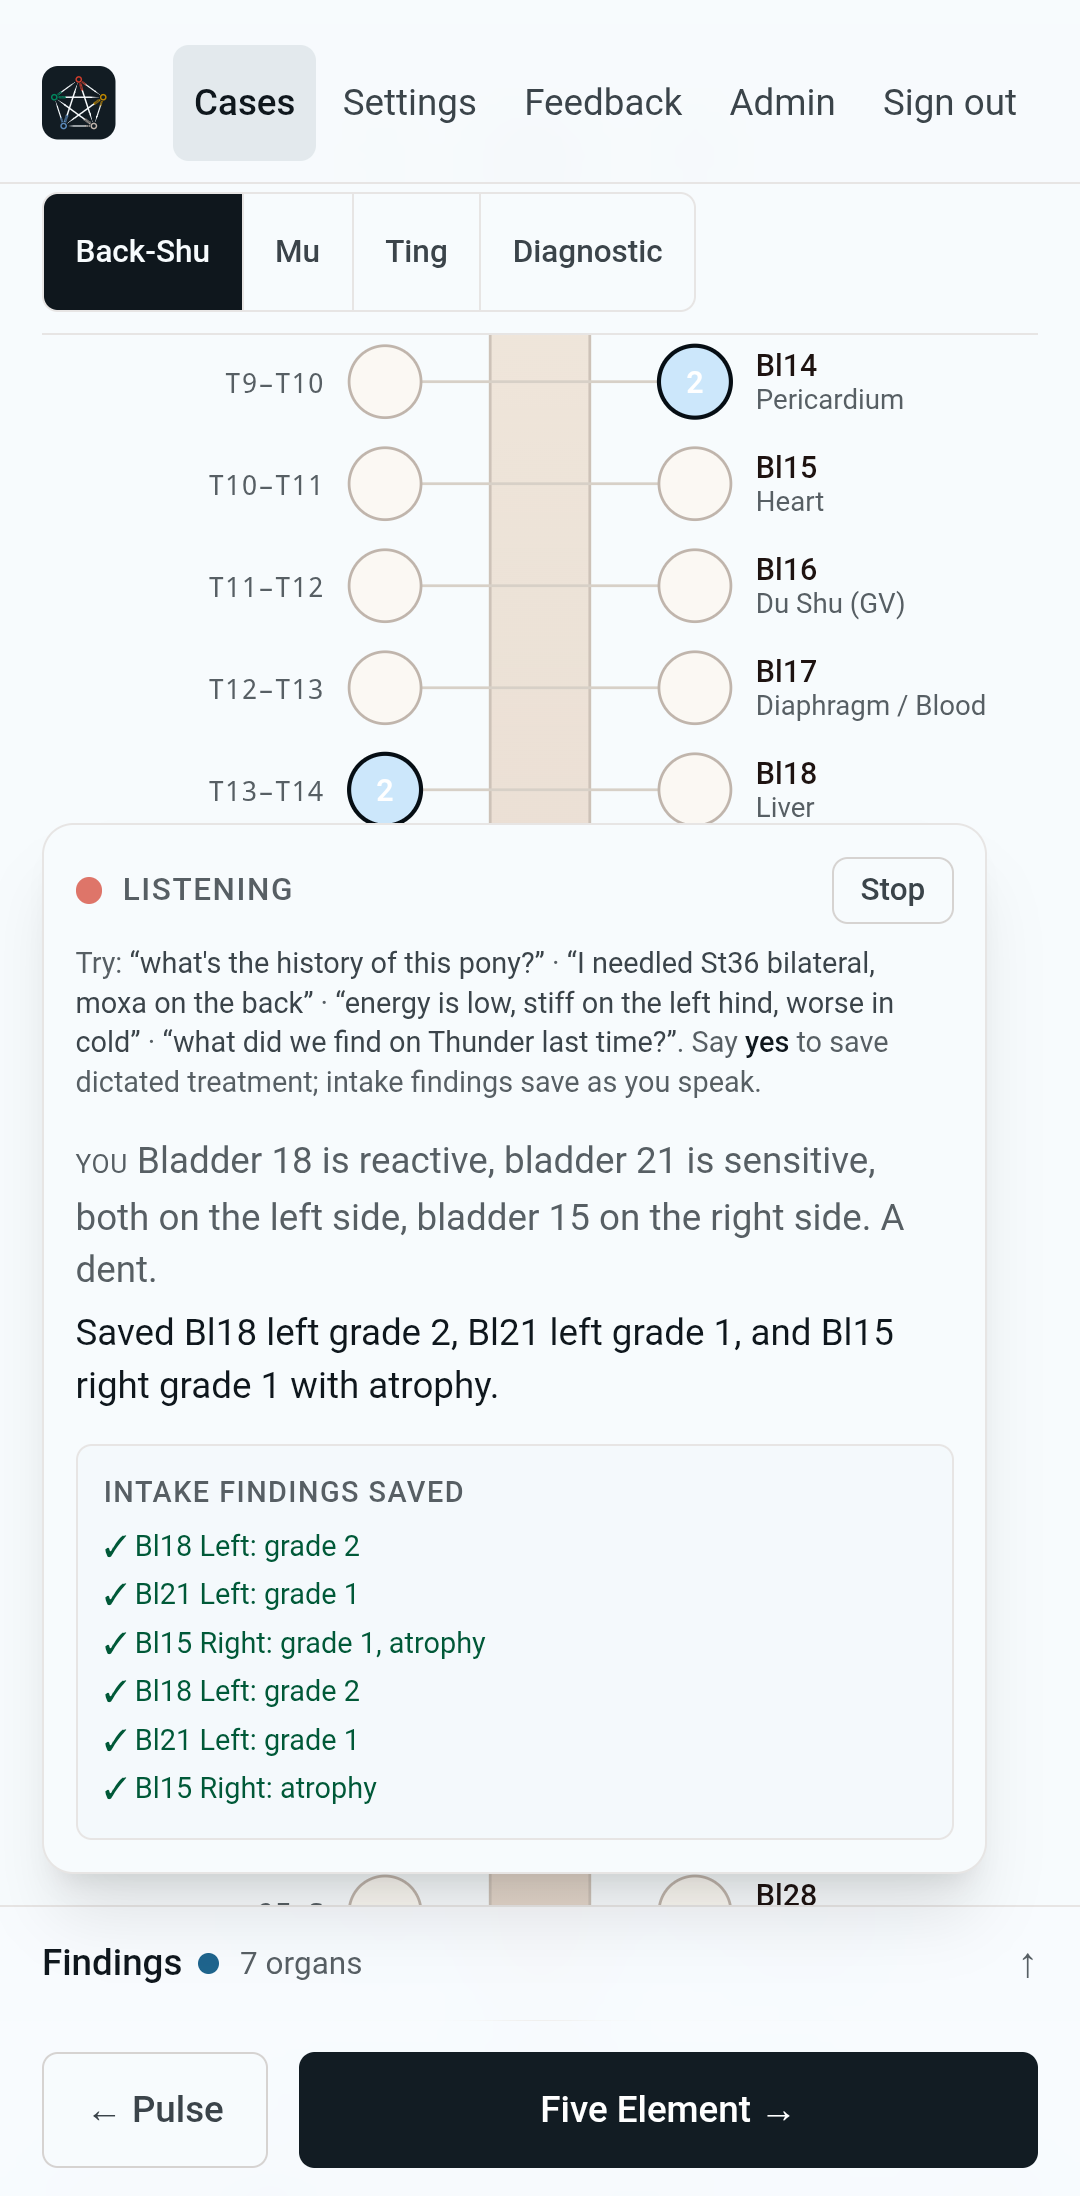Toggle the T13–T14 left point graded 2
The height and width of the screenshot is (2196, 1080).
point(385,789)
